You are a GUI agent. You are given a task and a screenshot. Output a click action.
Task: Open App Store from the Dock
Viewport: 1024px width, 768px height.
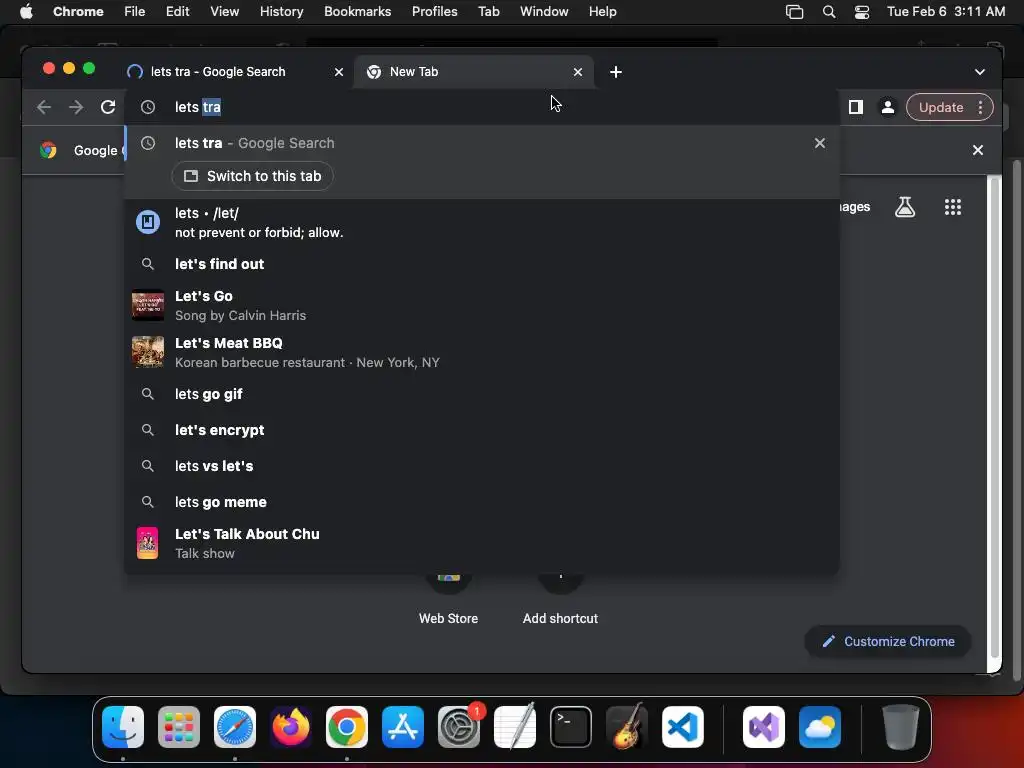pyautogui.click(x=403, y=727)
